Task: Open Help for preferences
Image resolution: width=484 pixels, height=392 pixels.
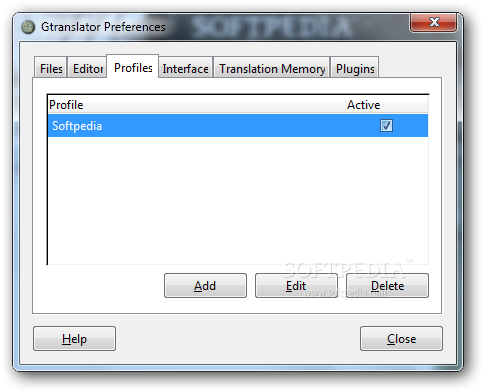Action: point(74,339)
